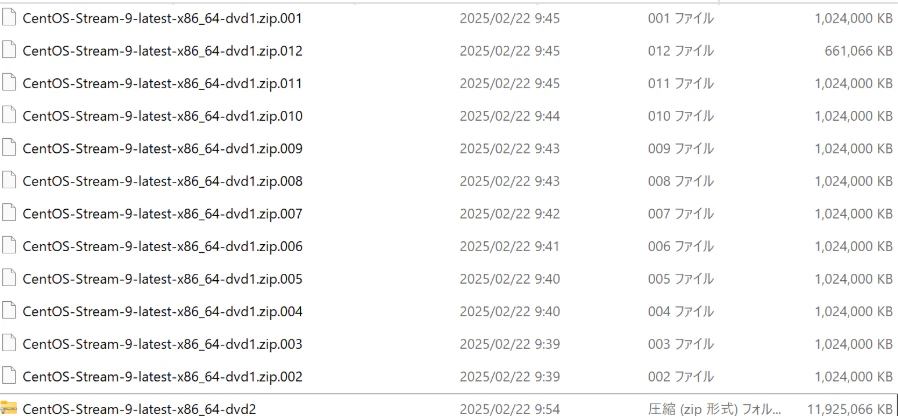The height and width of the screenshot is (416, 898).
Task: Click the 2025/02/22 9:44 date entry
Action: coord(510,116)
